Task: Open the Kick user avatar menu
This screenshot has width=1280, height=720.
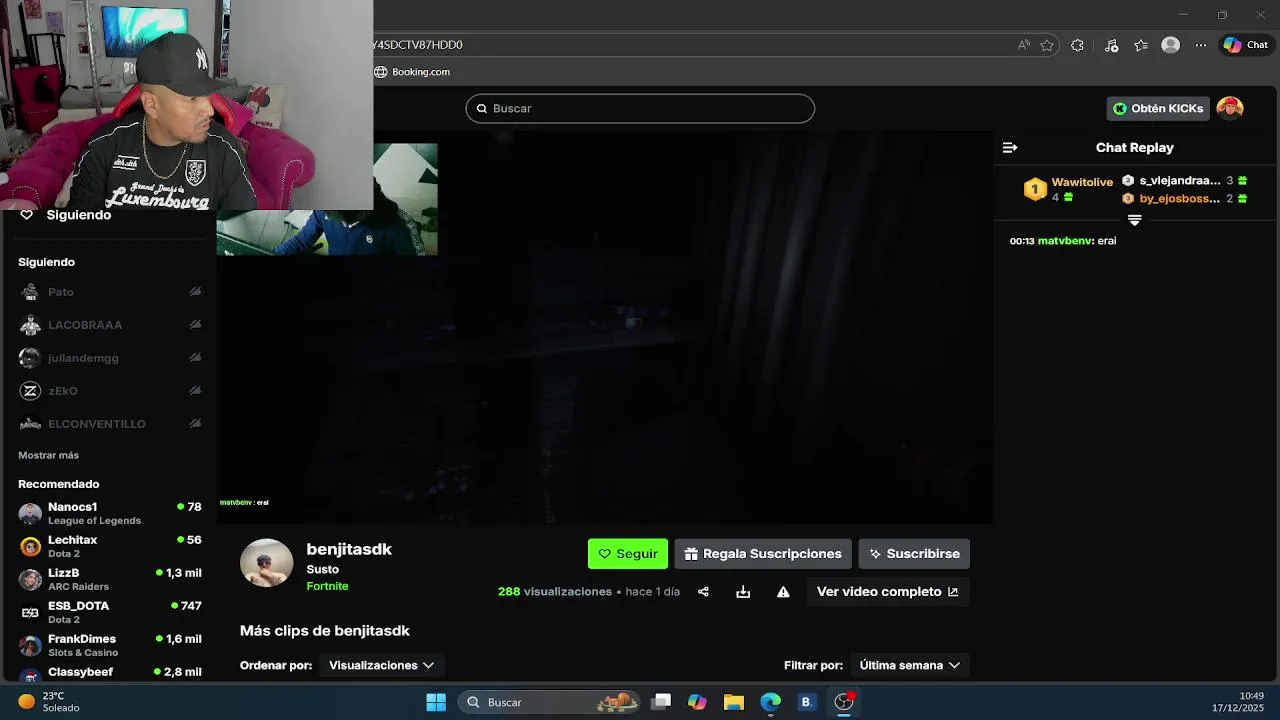Action: pyautogui.click(x=1230, y=108)
